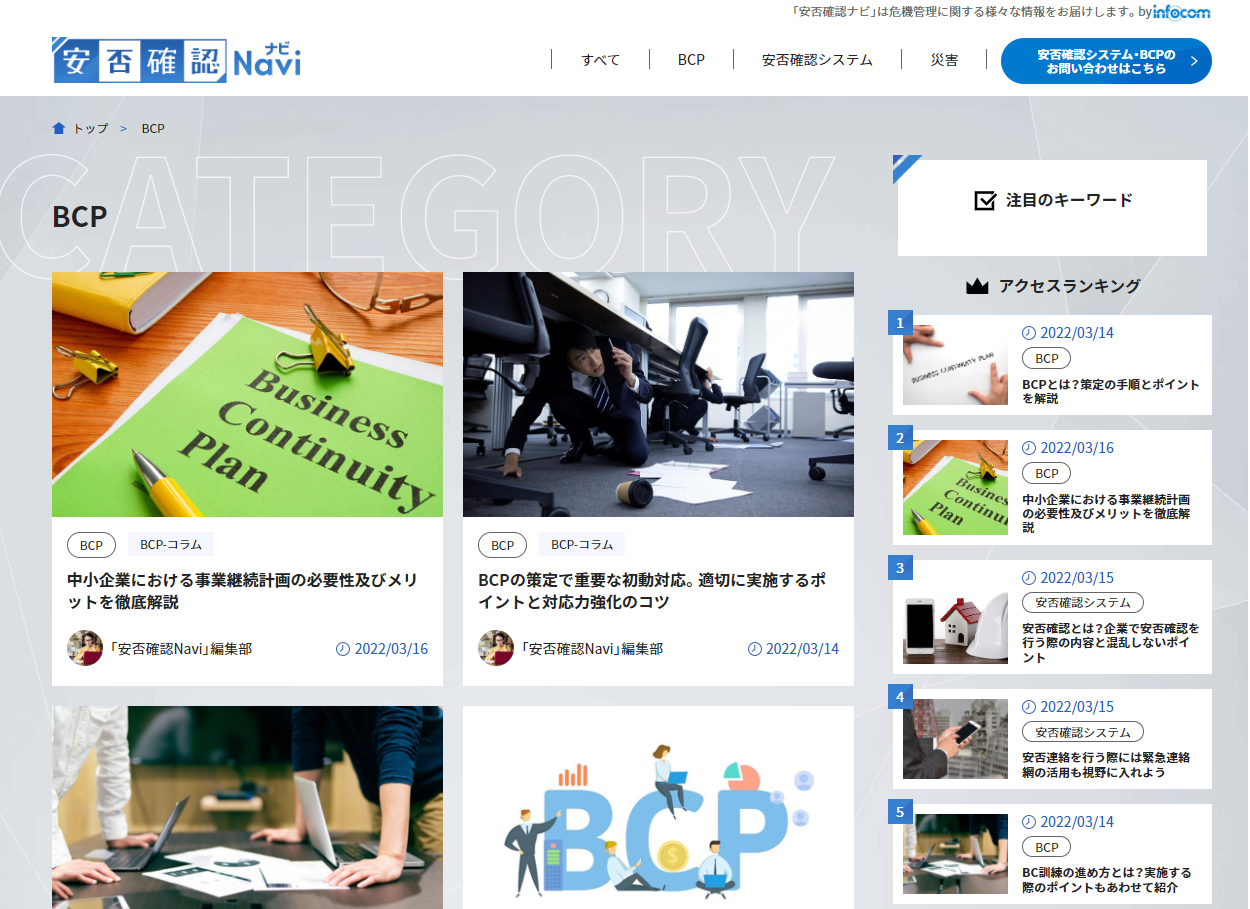
Task: Open ranking 2 green paper thumbnail
Action: [x=955, y=487]
